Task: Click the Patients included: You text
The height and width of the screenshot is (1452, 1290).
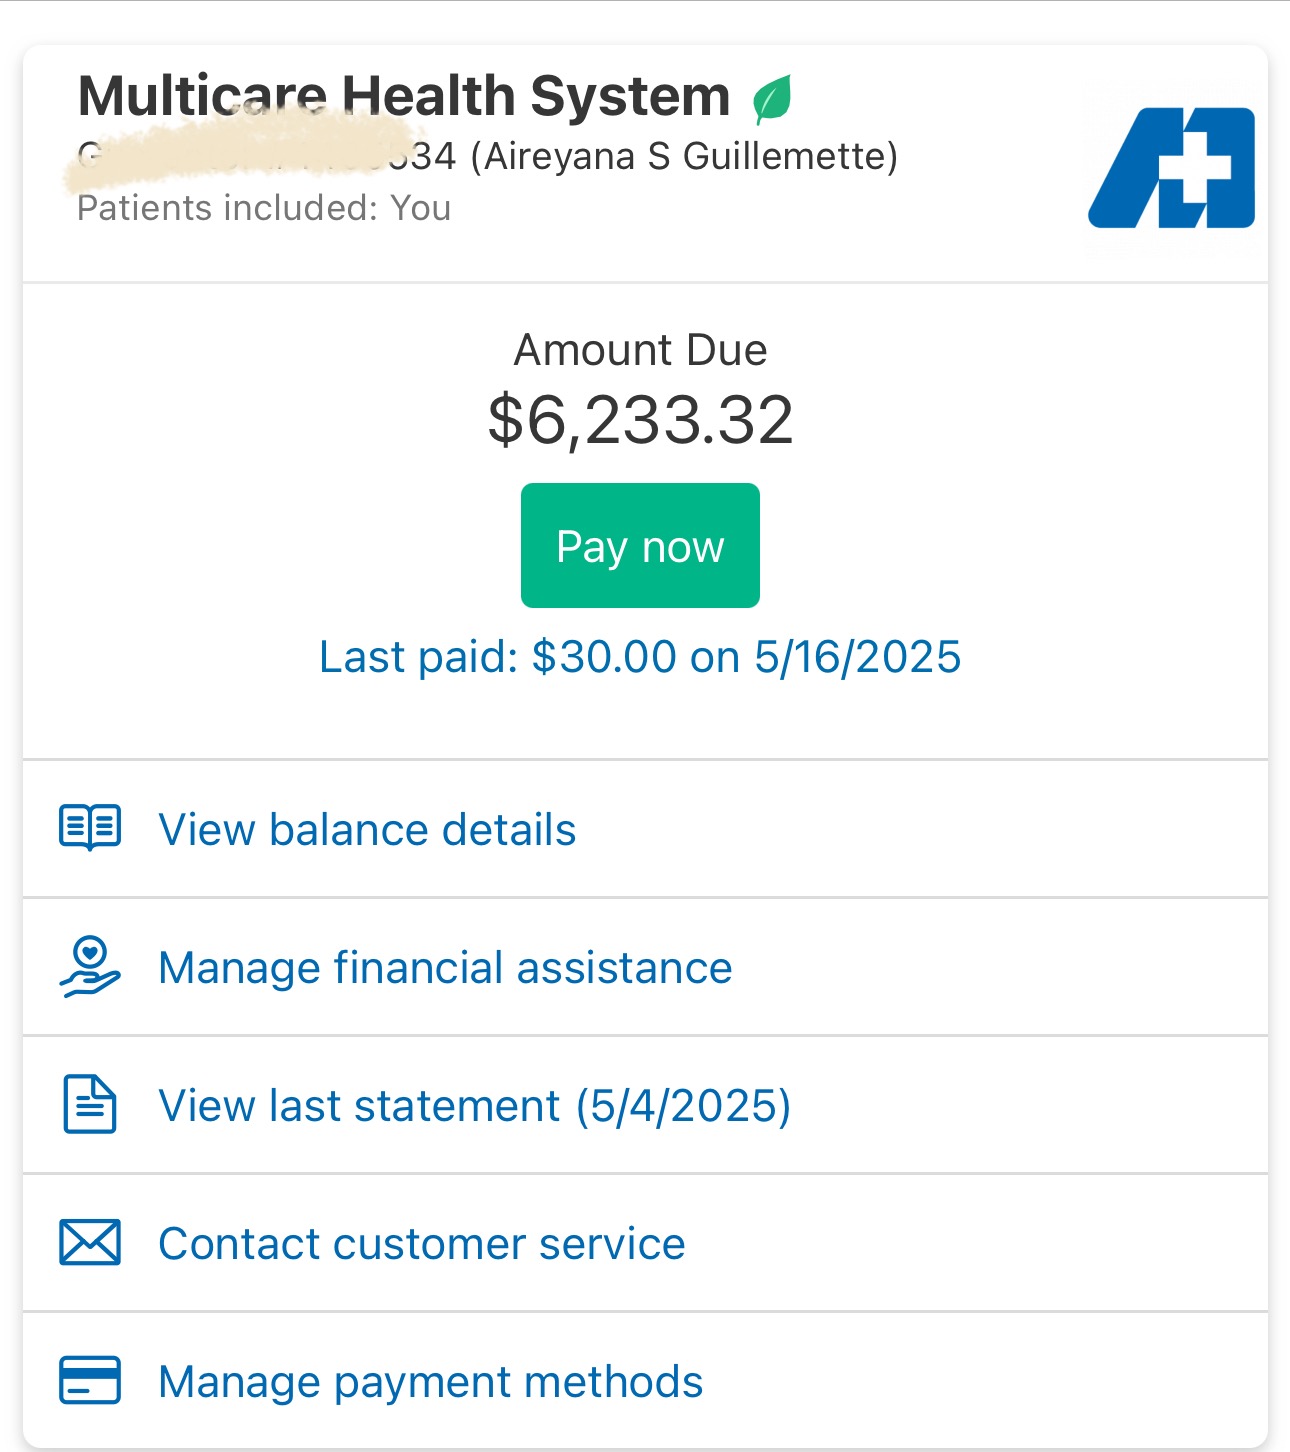Action: click(x=264, y=208)
